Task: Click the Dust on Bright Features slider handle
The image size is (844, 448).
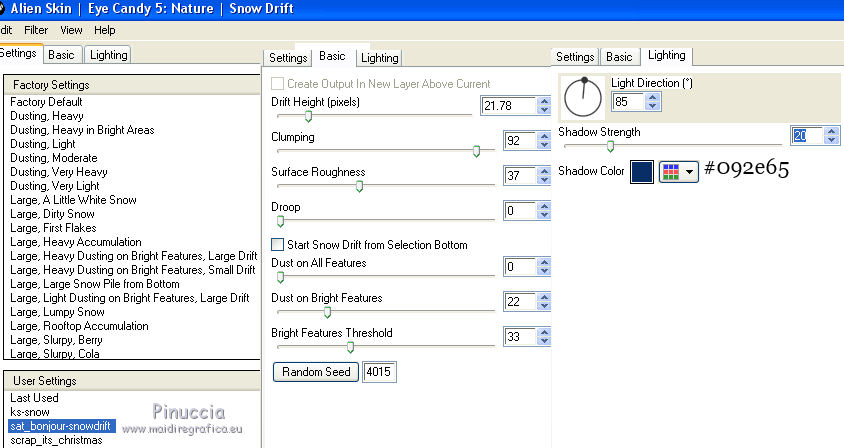Action: (x=327, y=312)
